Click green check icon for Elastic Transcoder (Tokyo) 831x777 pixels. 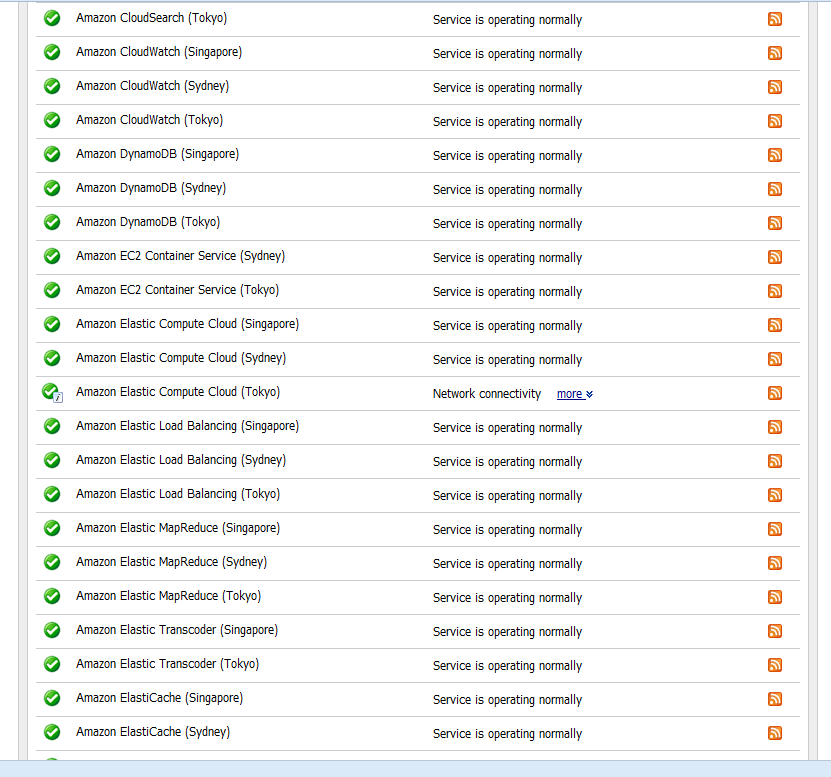tap(52, 664)
